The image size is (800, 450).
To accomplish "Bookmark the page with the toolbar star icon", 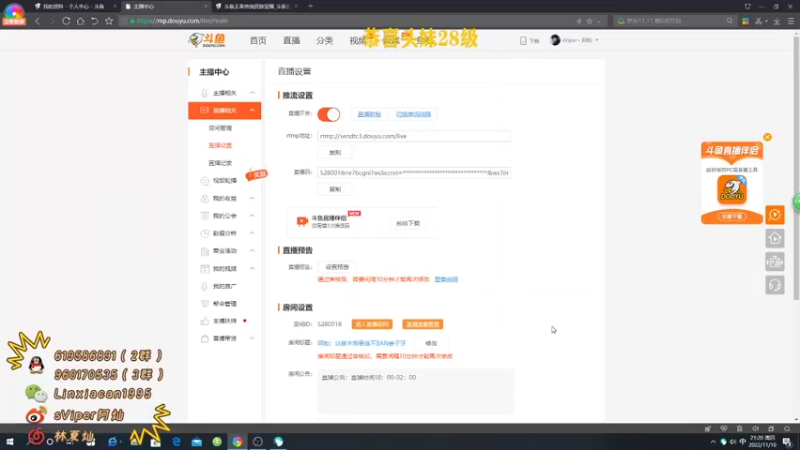I will coord(109,21).
